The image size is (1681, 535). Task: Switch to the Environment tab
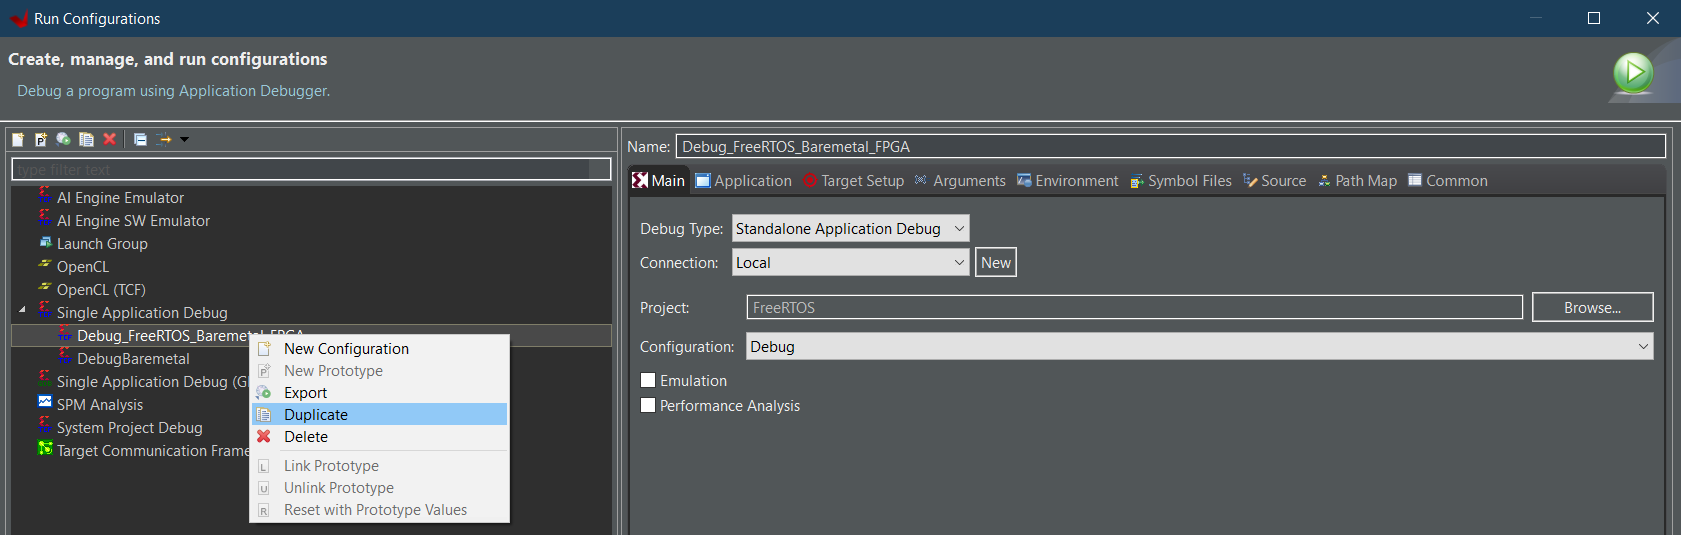[x=1067, y=181]
